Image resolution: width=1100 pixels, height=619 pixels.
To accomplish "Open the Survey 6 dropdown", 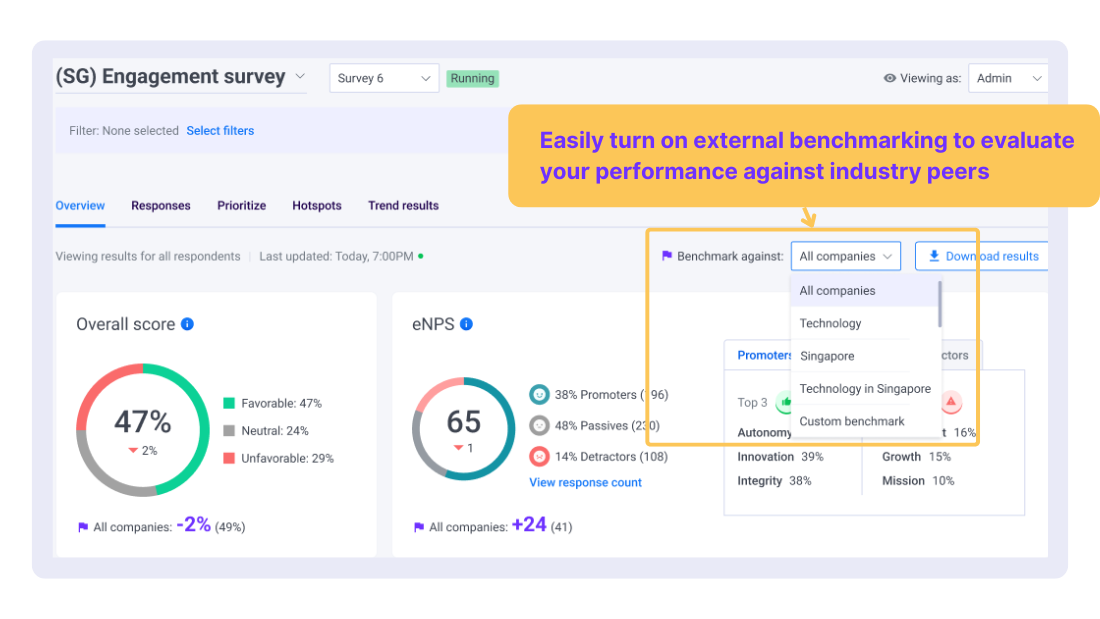I will 384,77.
